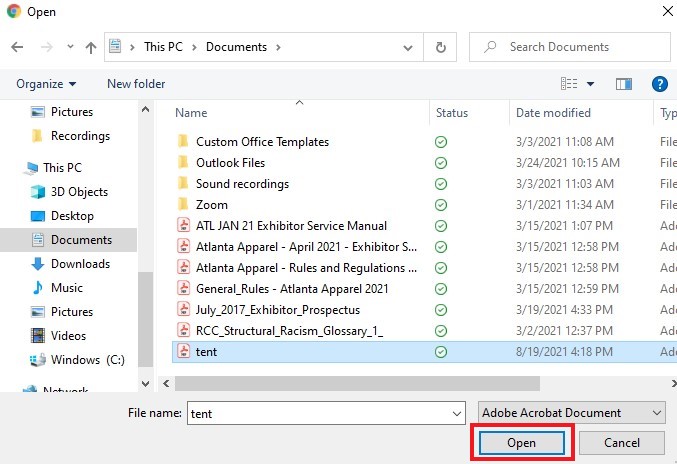677x464 pixels.
Task: Open Recordings in the navigation pane
Action: [x=80, y=136]
